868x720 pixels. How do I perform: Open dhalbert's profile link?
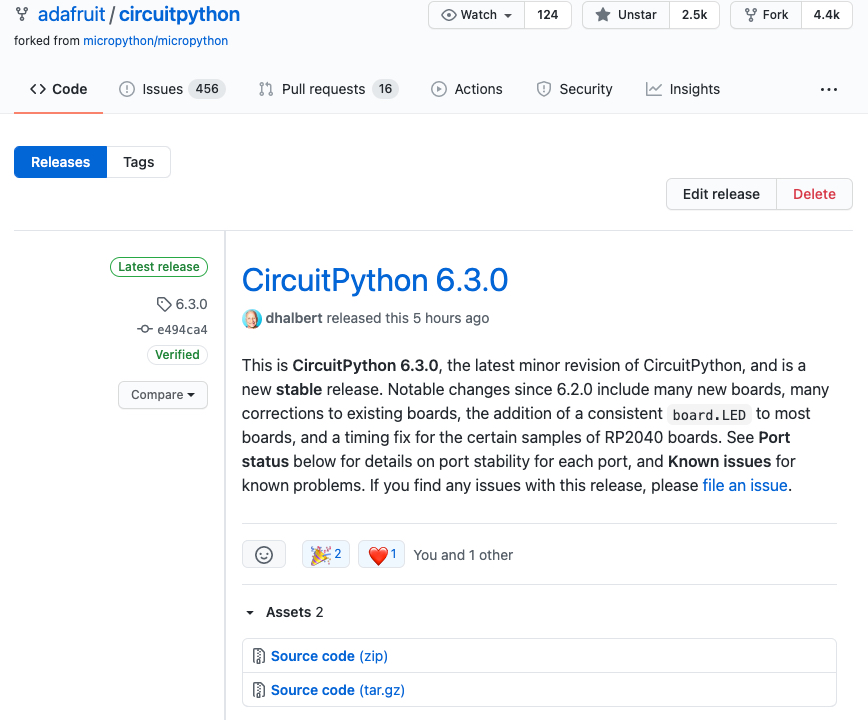click(x=294, y=318)
